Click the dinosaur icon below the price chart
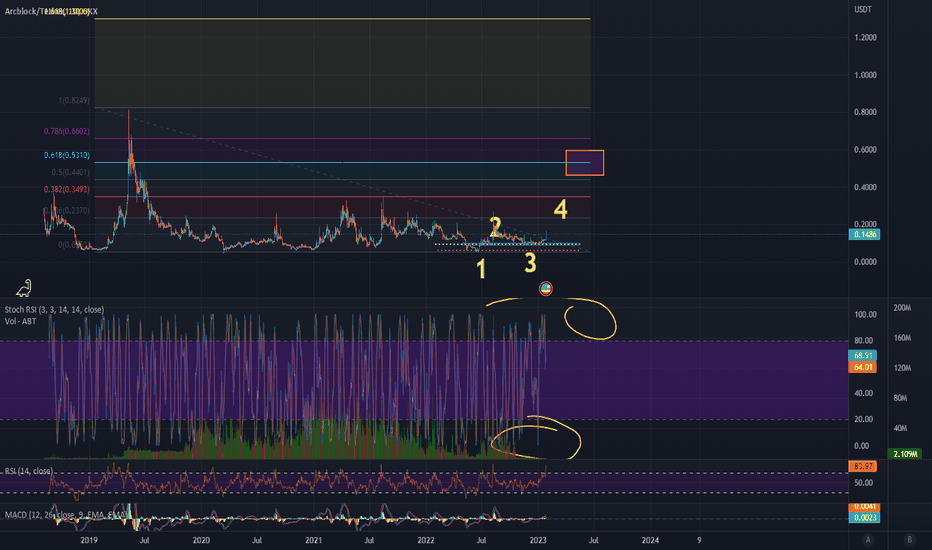The width and height of the screenshot is (932, 550). (x=24, y=288)
